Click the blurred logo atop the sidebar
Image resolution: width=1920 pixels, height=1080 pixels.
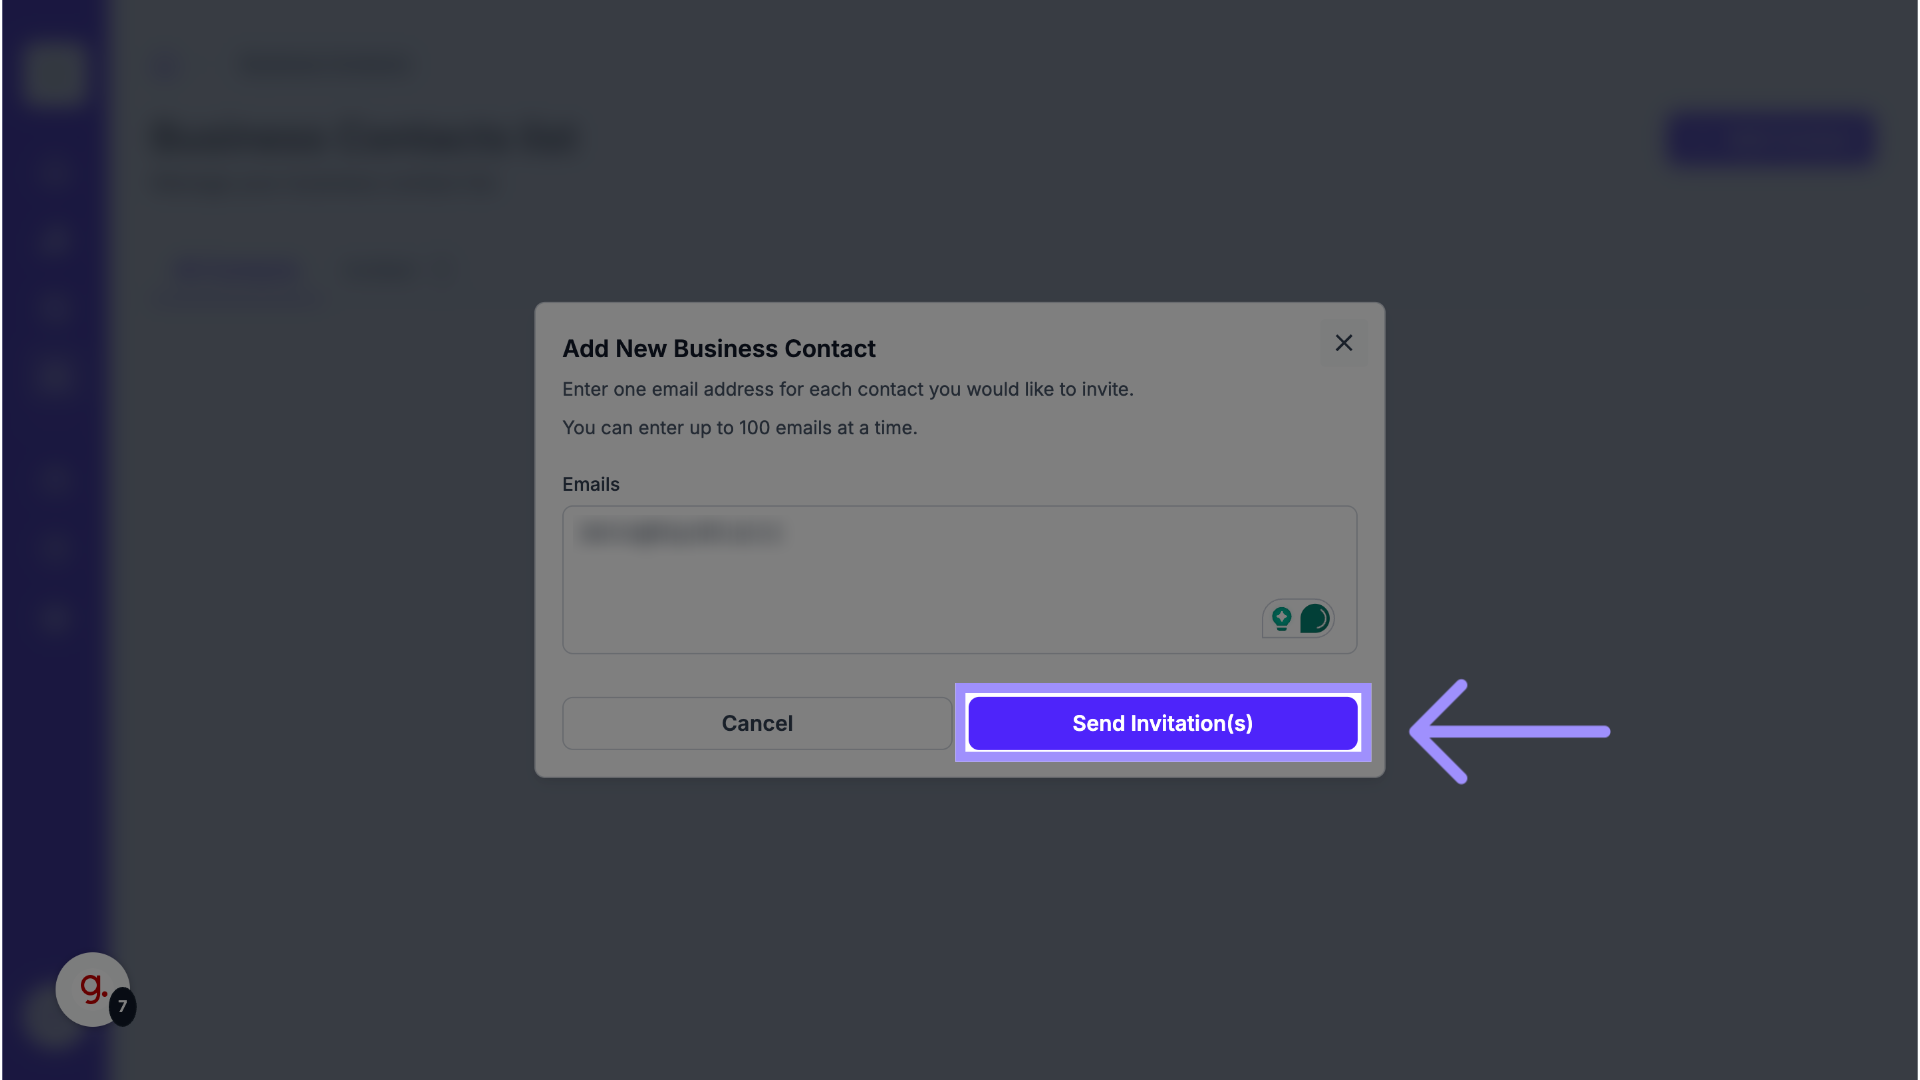pyautogui.click(x=54, y=72)
